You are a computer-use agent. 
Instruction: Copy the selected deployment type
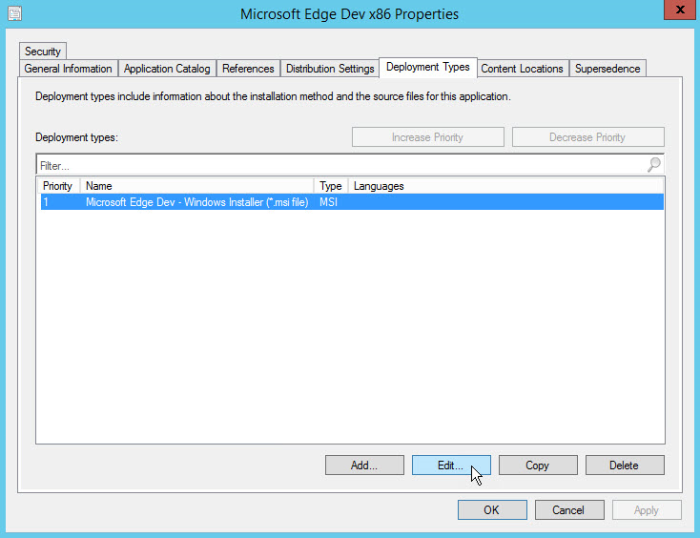point(538,465)
